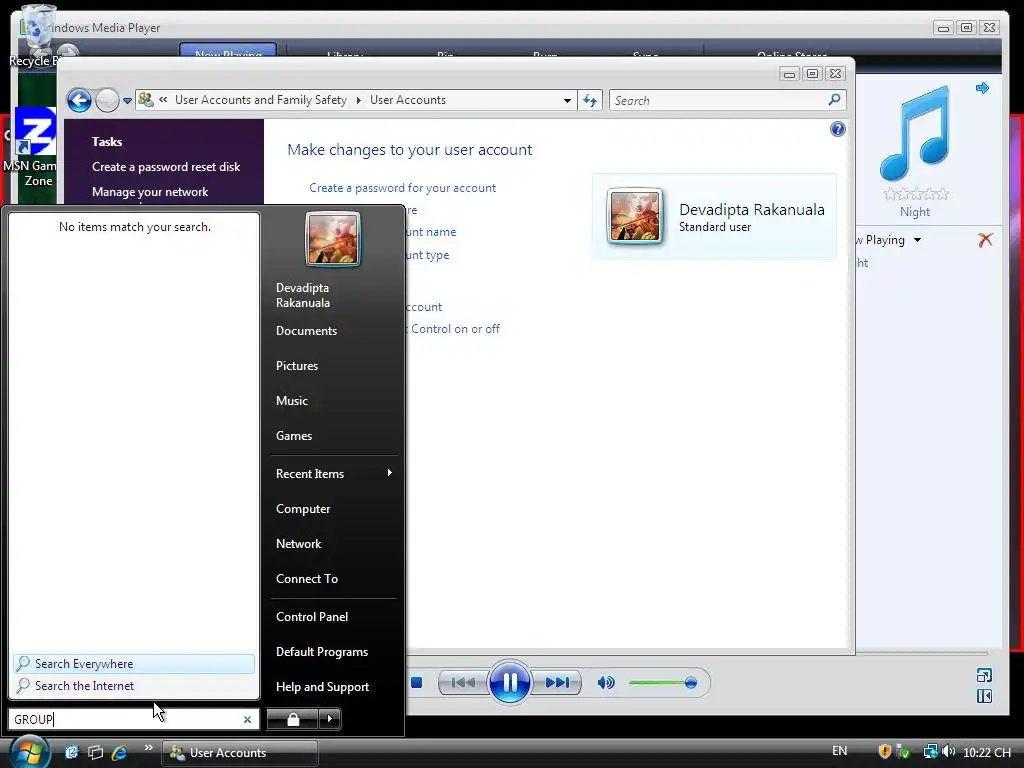Image resolution: width=1024 pixels, height=768 pixels.
Task: Open Help and Support
Action: 323,687
